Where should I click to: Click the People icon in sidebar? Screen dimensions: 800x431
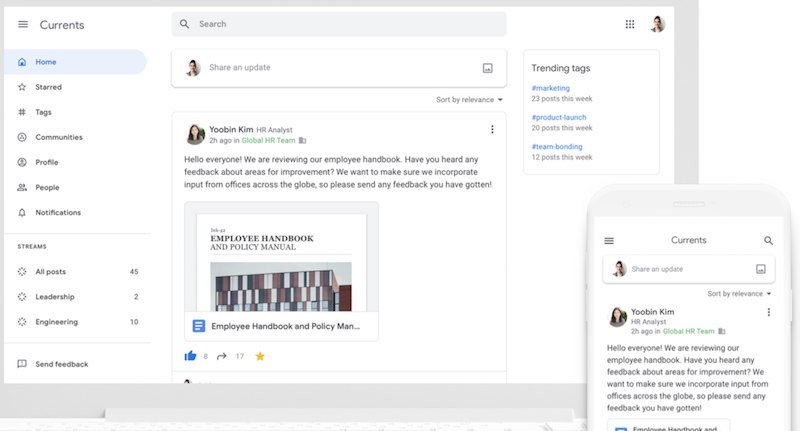point(22,187)
